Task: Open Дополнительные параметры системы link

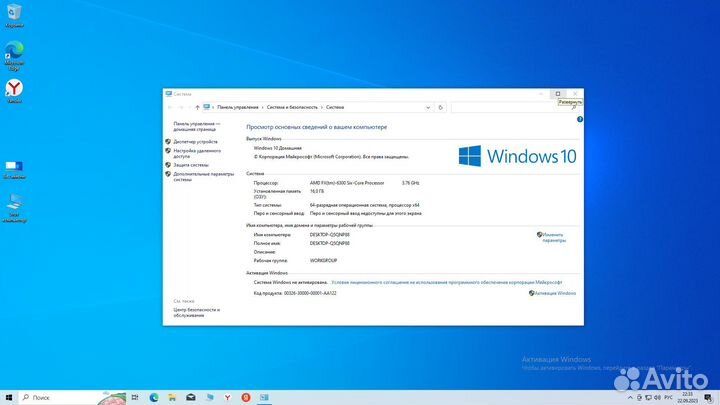Action: tap(203, 177)
